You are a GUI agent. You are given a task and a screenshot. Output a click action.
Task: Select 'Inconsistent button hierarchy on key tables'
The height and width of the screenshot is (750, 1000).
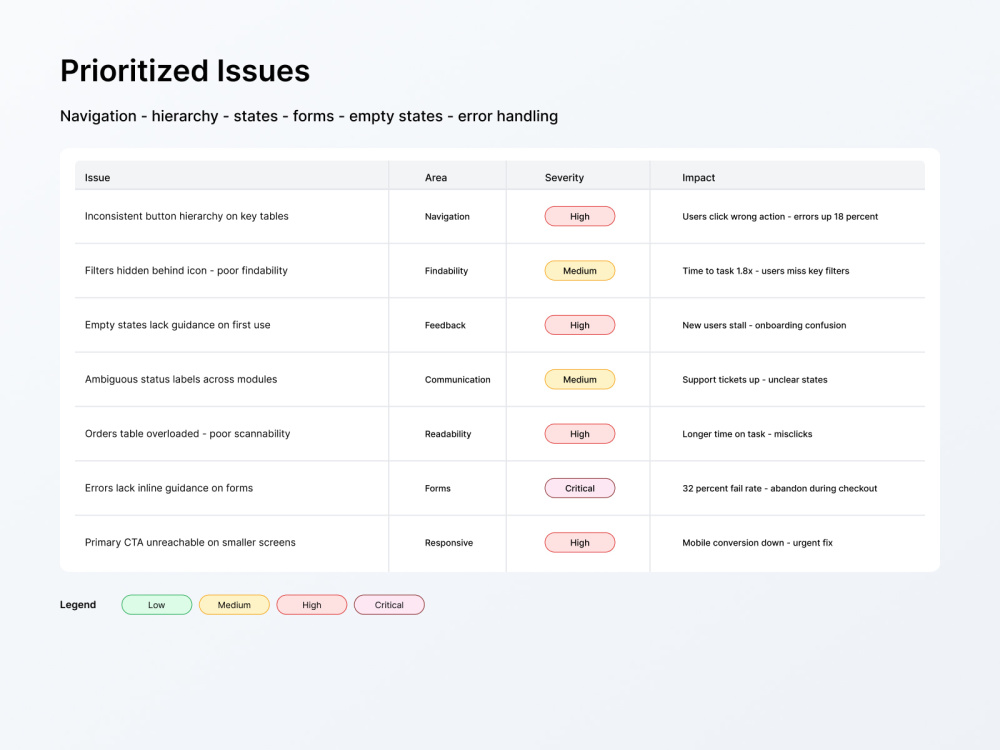pyautogui.click(x=186, y=216)
